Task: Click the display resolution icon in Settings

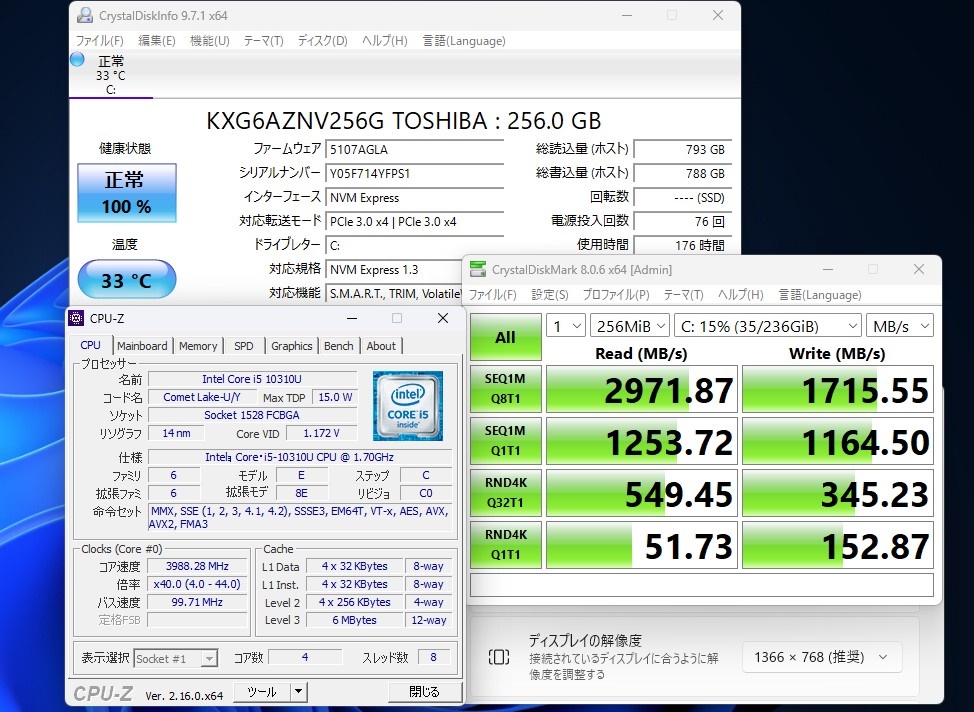Action: 499,657
